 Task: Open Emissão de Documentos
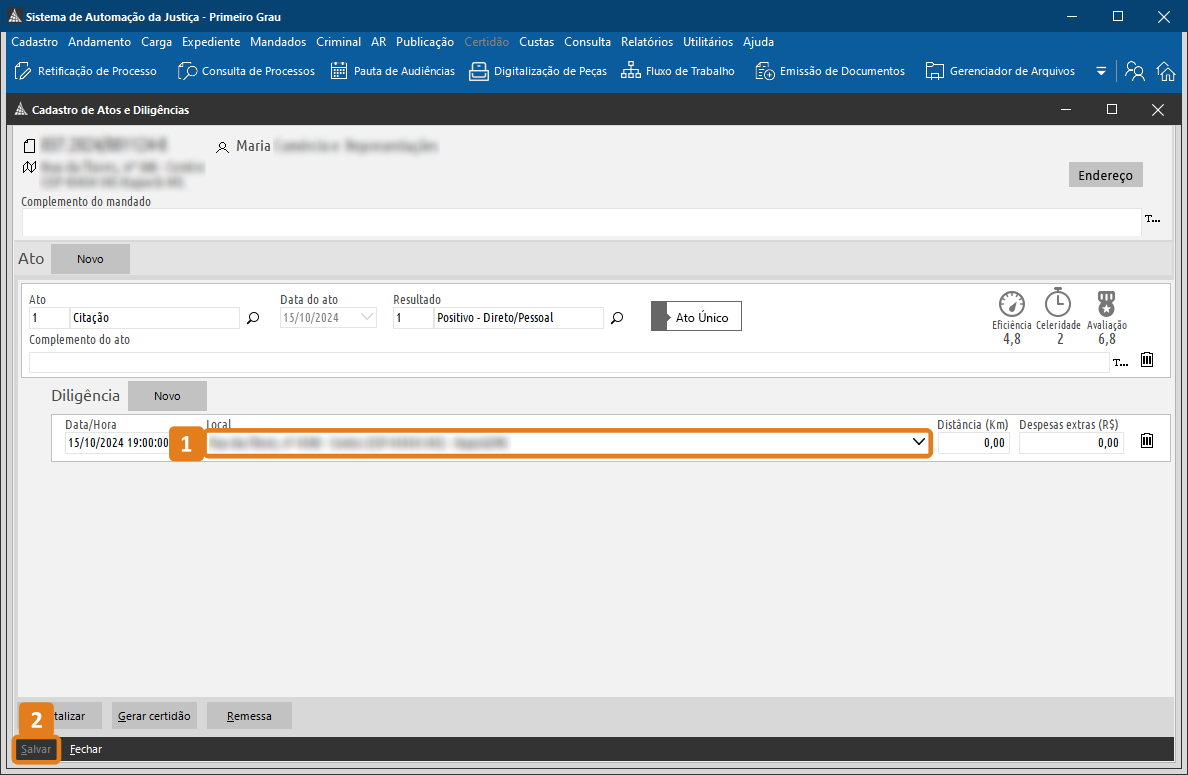pos(830,71)
